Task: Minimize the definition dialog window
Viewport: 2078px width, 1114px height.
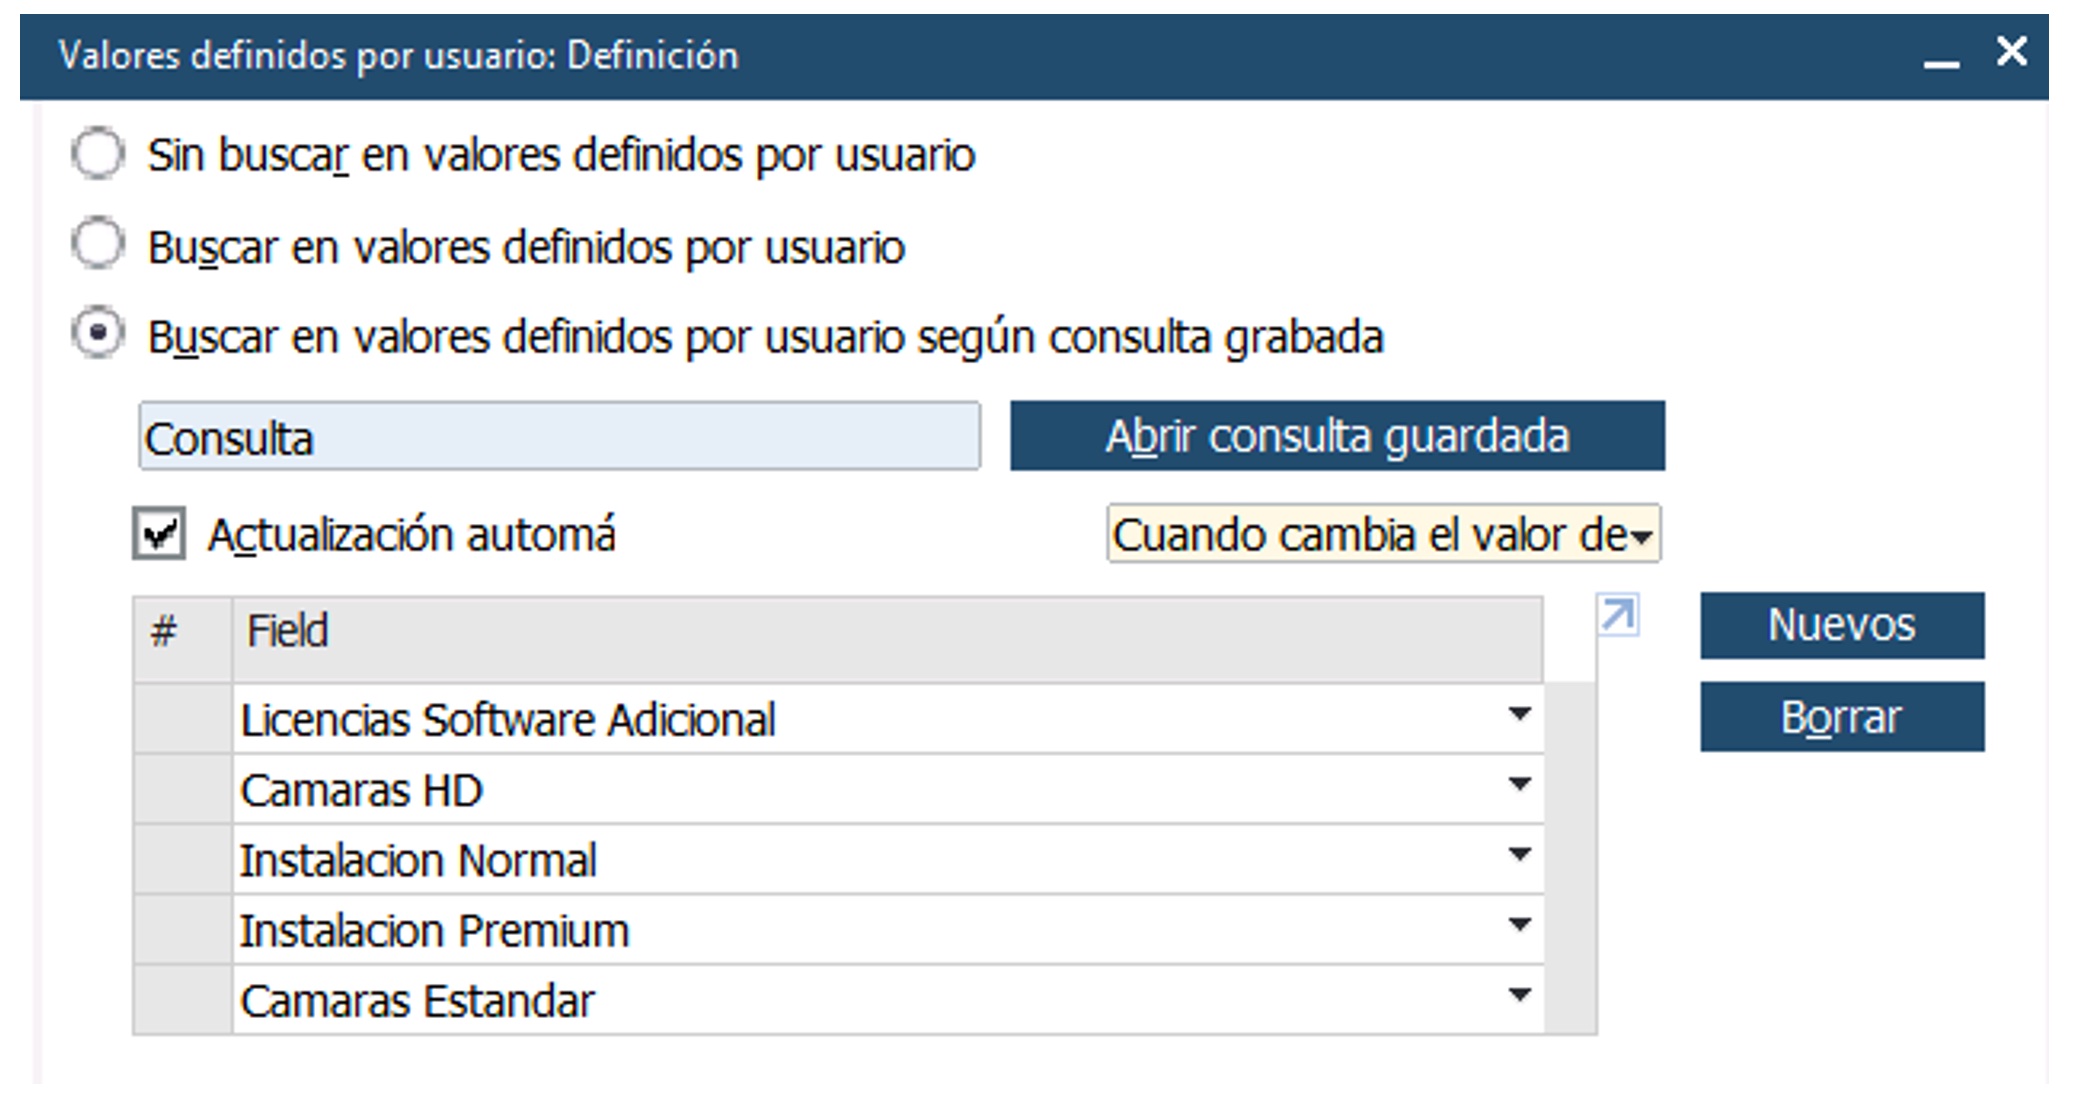Action: [1940, 59]
